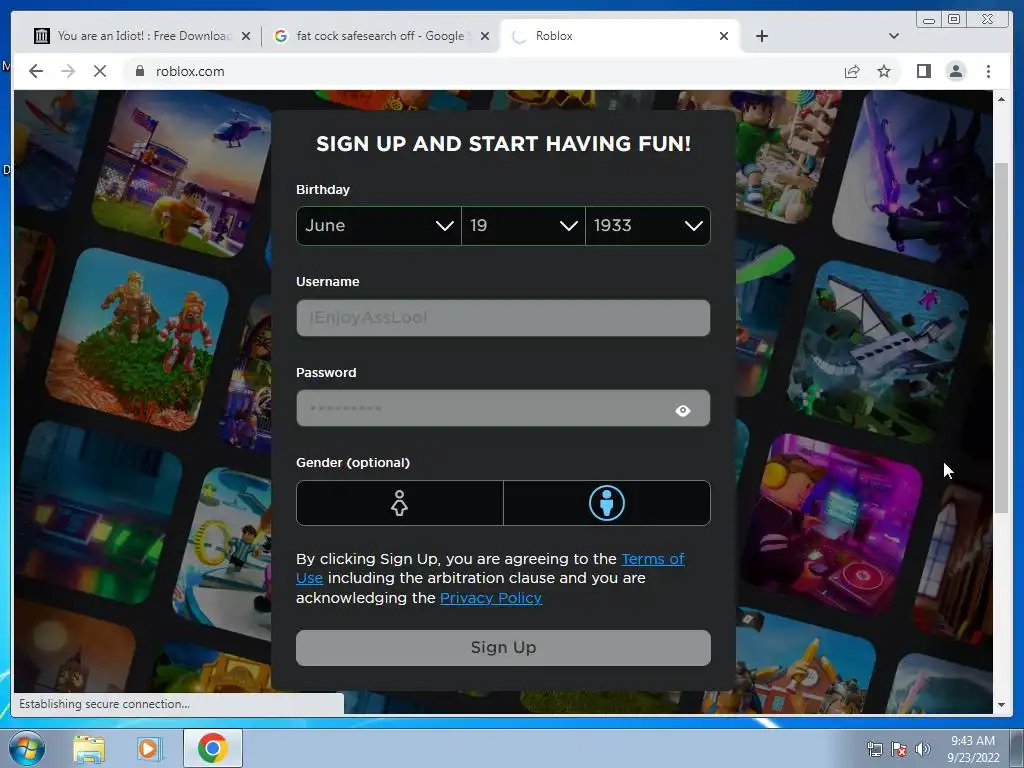Open the birthday day dropdown showing 19
The height and width of the screenshot is (768, 1024).
[523, 226]
